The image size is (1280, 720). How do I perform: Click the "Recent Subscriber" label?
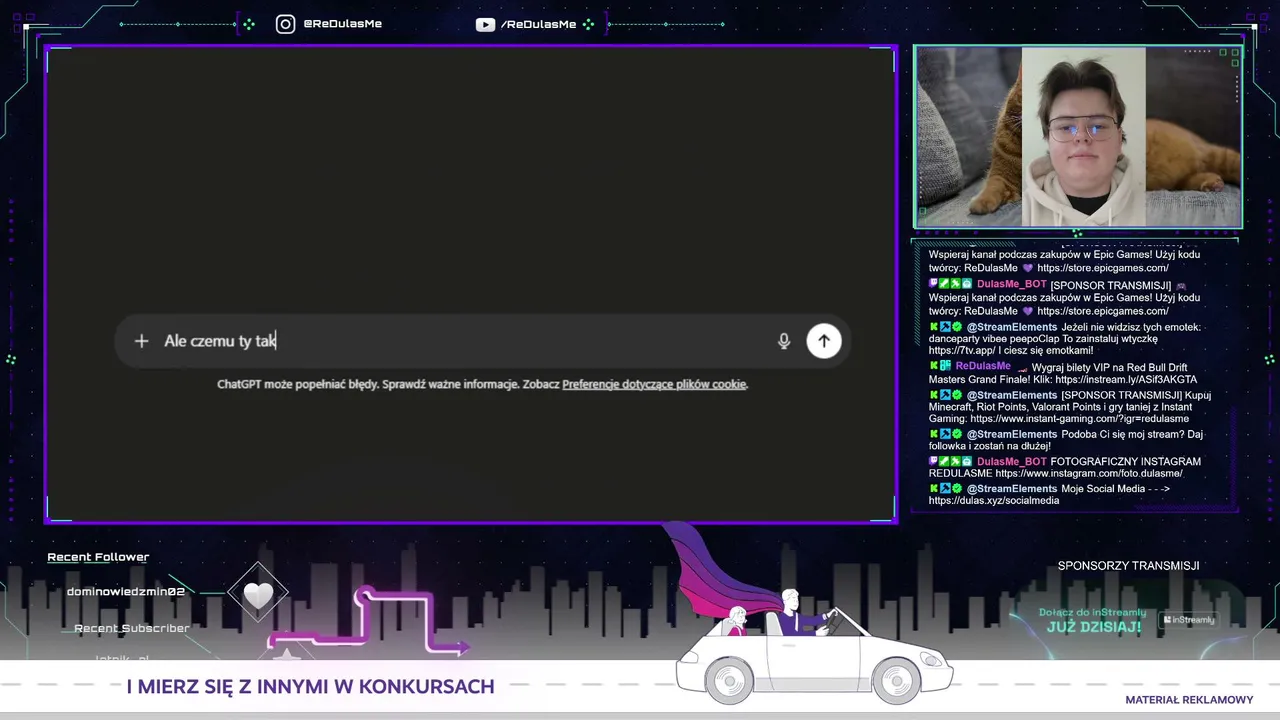click(132, 628)
